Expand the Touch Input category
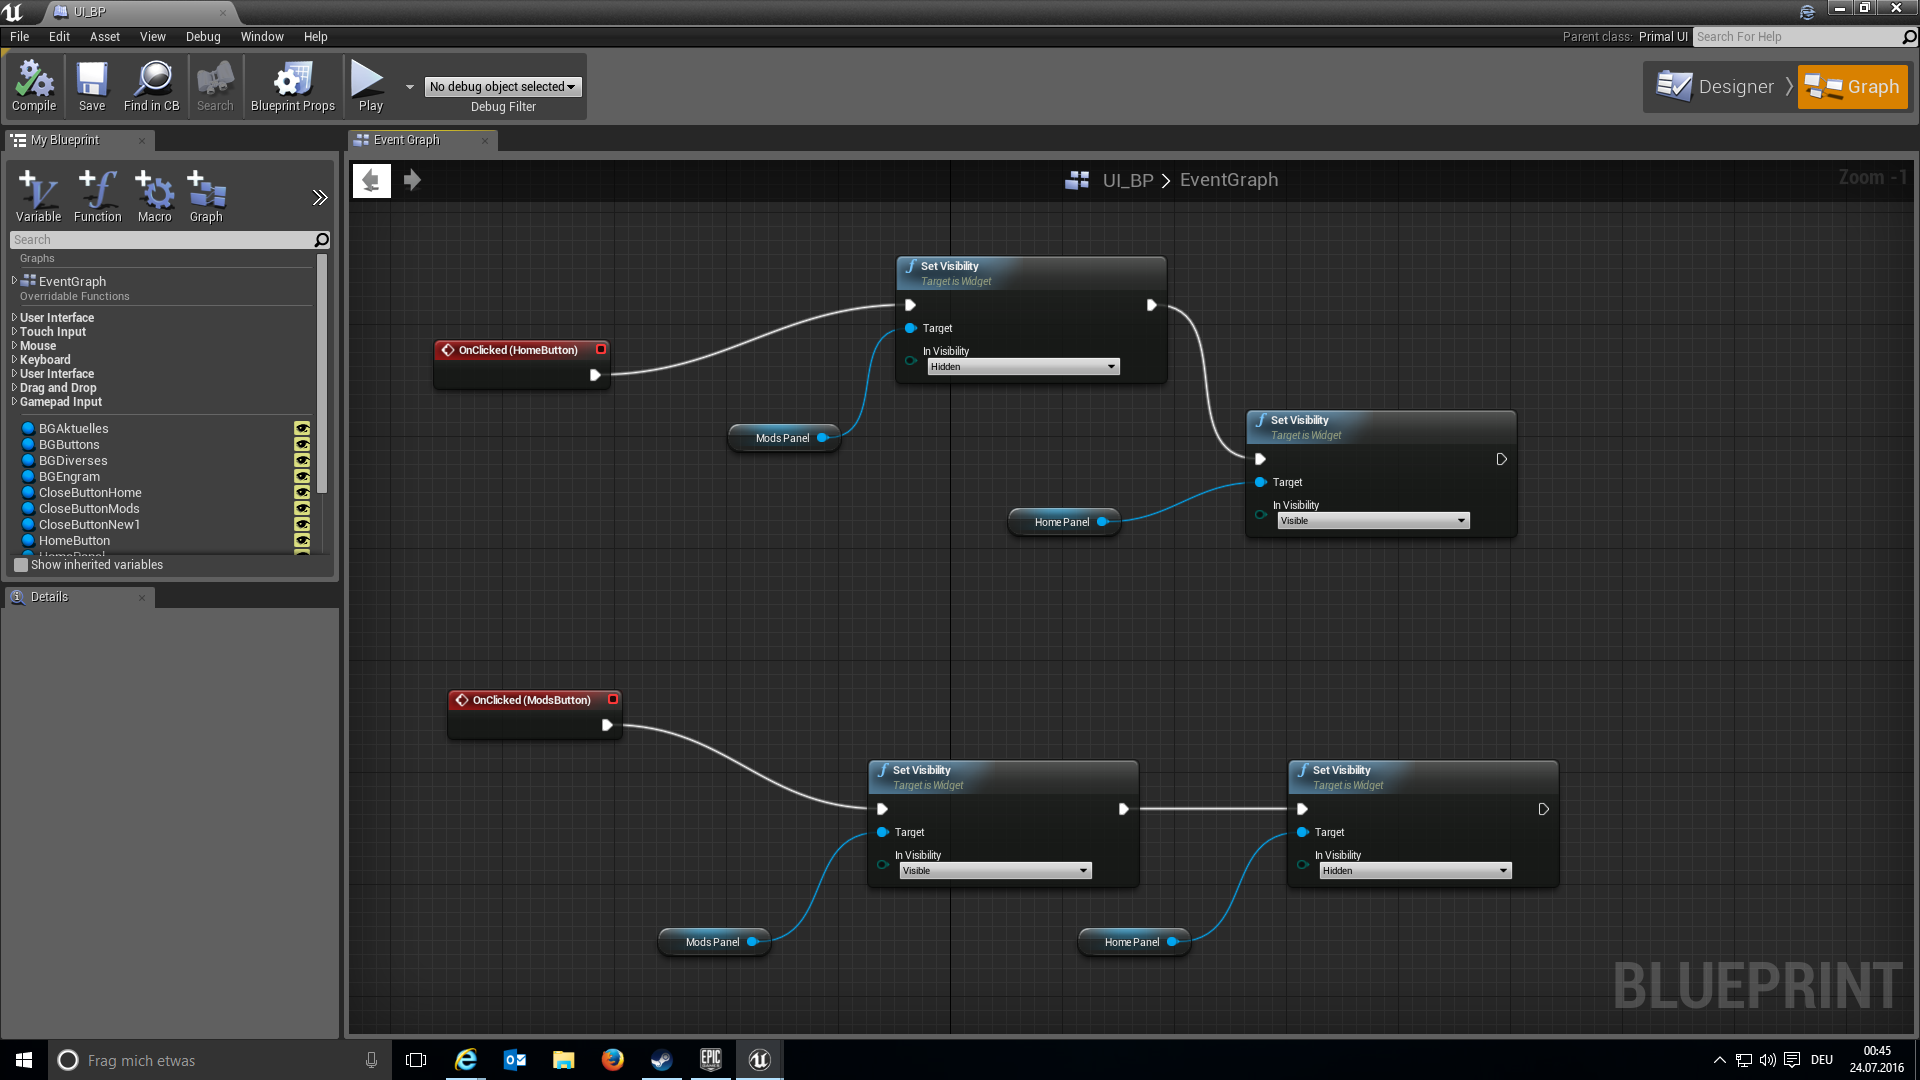The width and height of the screenshot is (1920, 1080). [x=14, y=331]
